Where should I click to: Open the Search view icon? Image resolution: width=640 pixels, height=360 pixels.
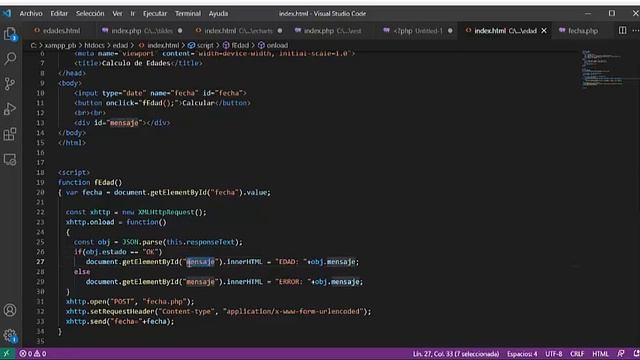[x=10, y=58]
